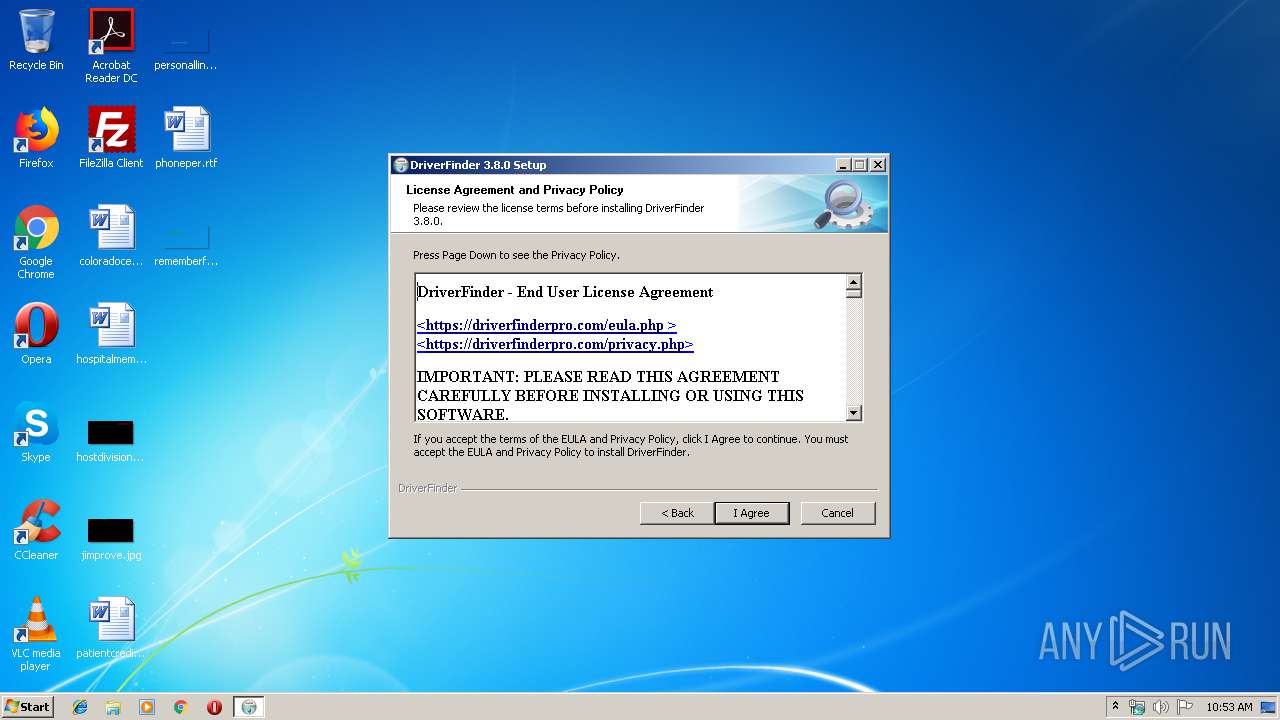Click inside the license agreement text box
1280x720 pixels.
[631, 347]
